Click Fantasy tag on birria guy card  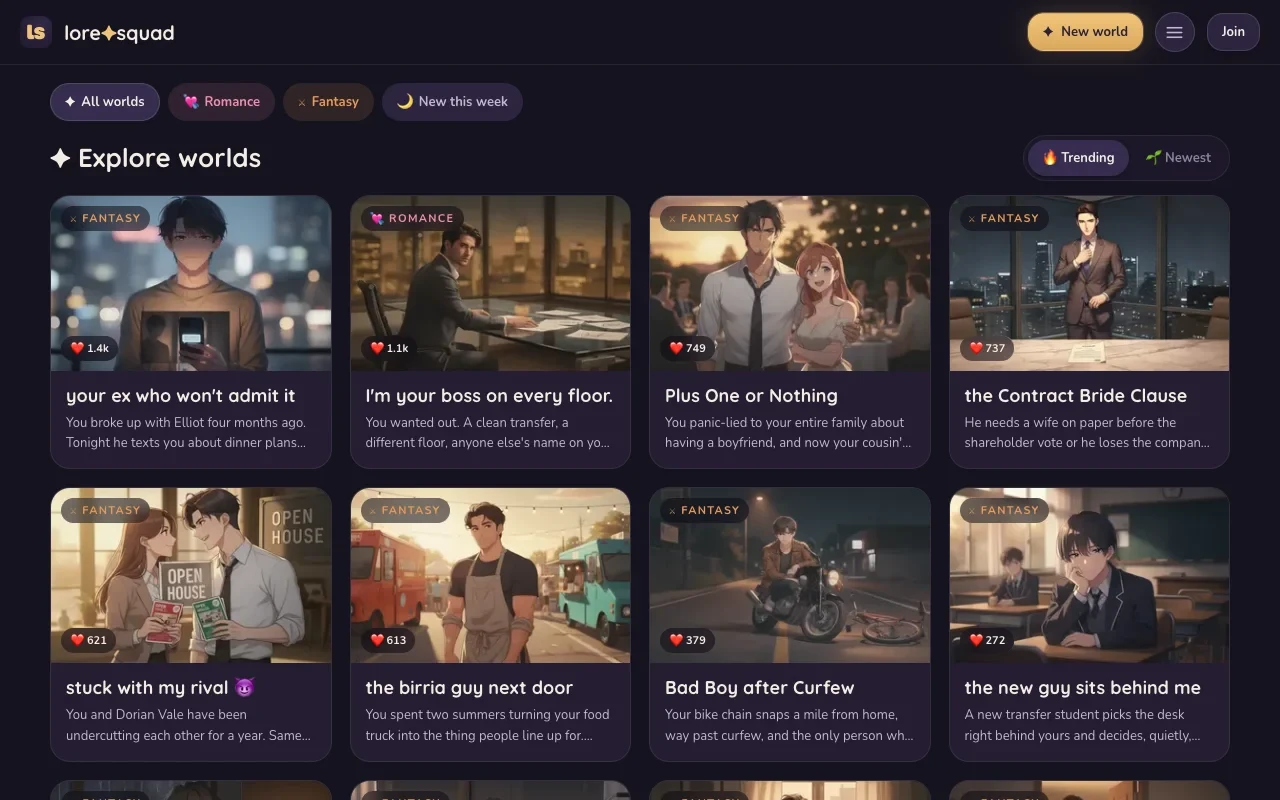point(405,510)
